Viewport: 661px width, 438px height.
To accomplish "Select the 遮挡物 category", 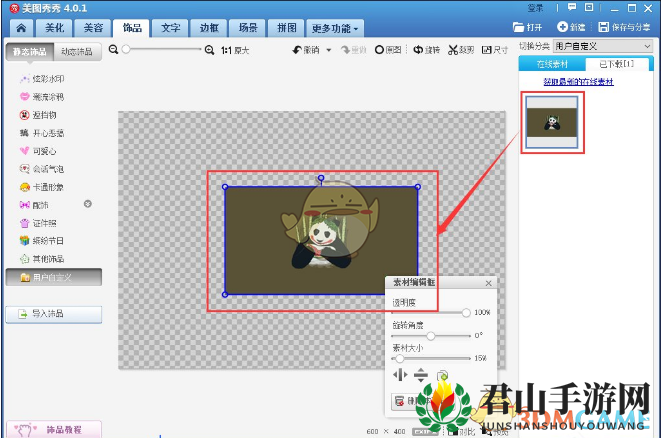I will pos(38,115).
